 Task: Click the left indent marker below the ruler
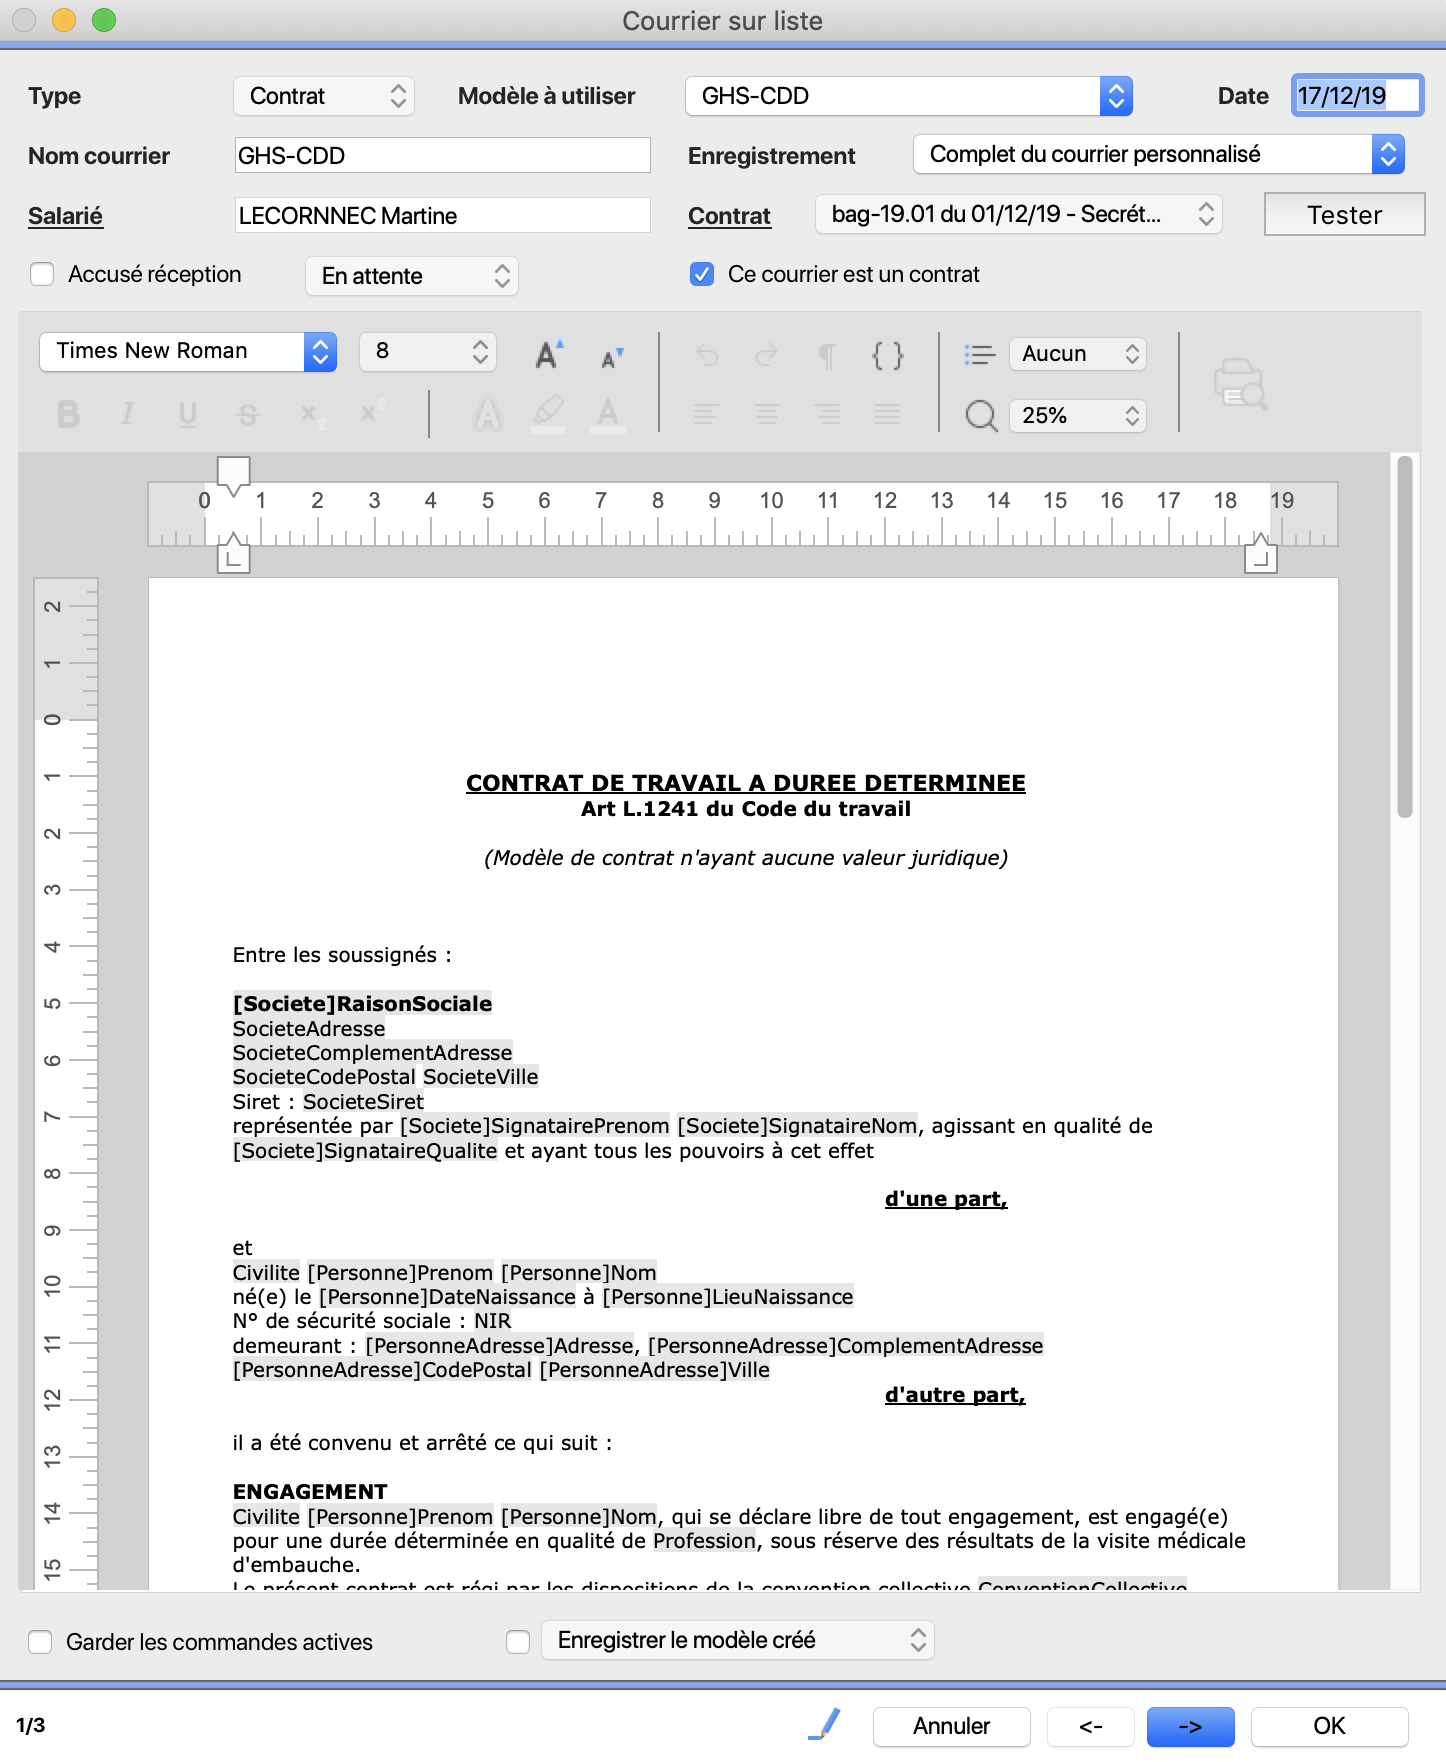(233, 554)
